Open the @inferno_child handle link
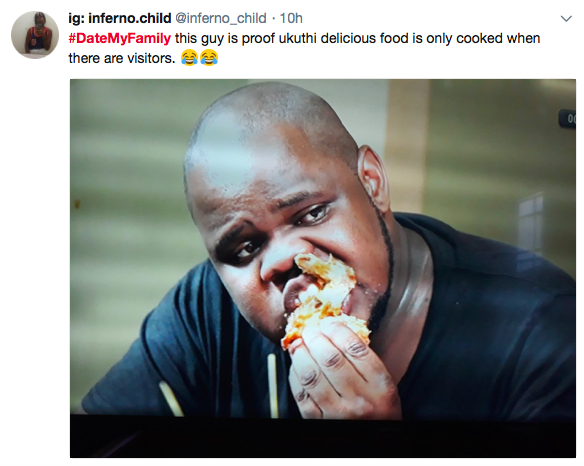The image size is (584, 466). tap(221, 18)
